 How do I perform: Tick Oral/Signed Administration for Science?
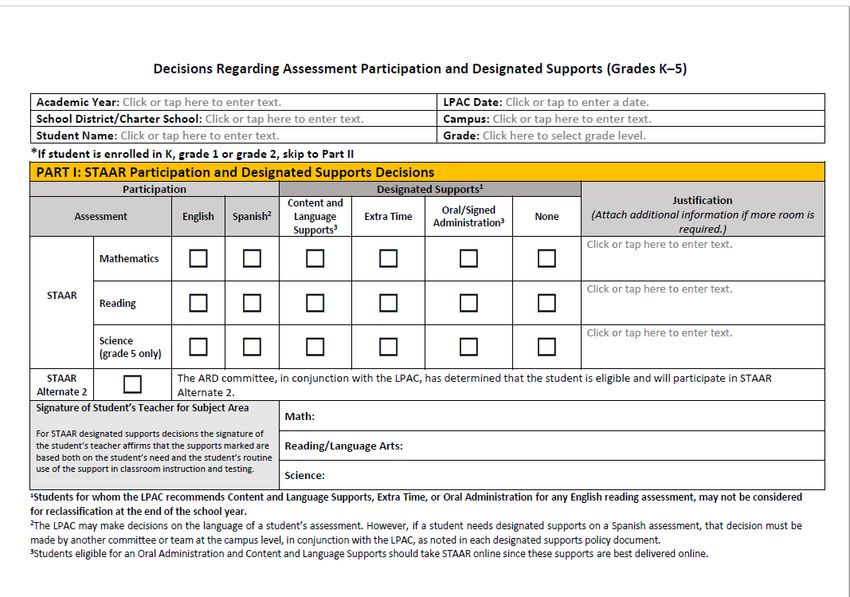pos(468,346)
